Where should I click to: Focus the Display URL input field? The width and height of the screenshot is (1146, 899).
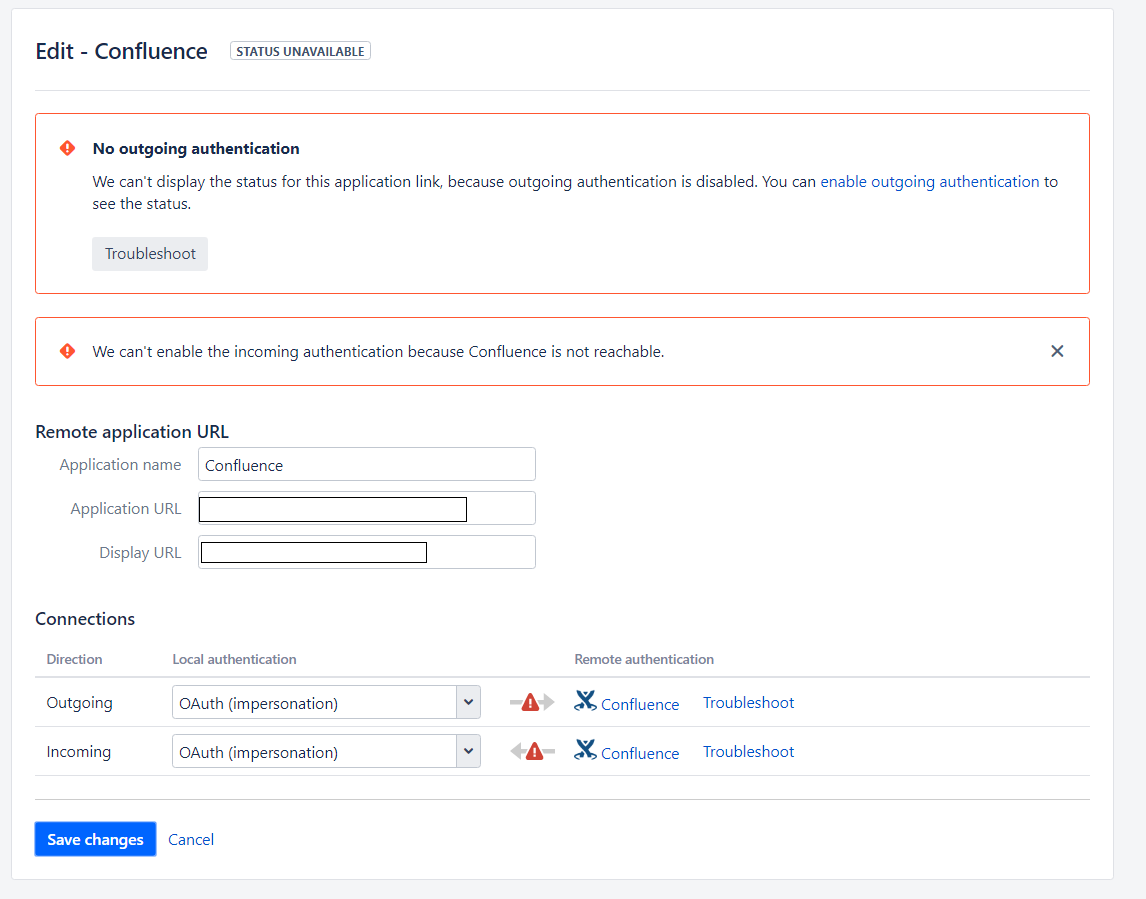click(x=367, y=553)
